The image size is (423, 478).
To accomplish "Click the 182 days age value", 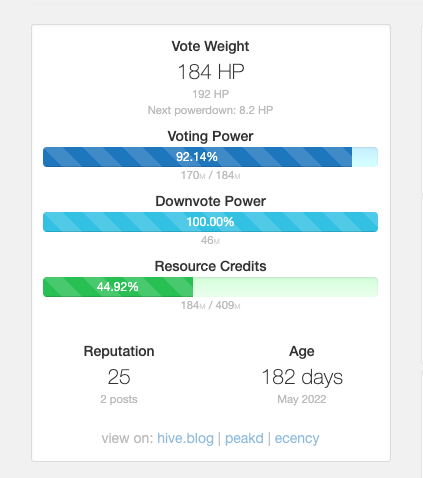I will pos(302,377).
